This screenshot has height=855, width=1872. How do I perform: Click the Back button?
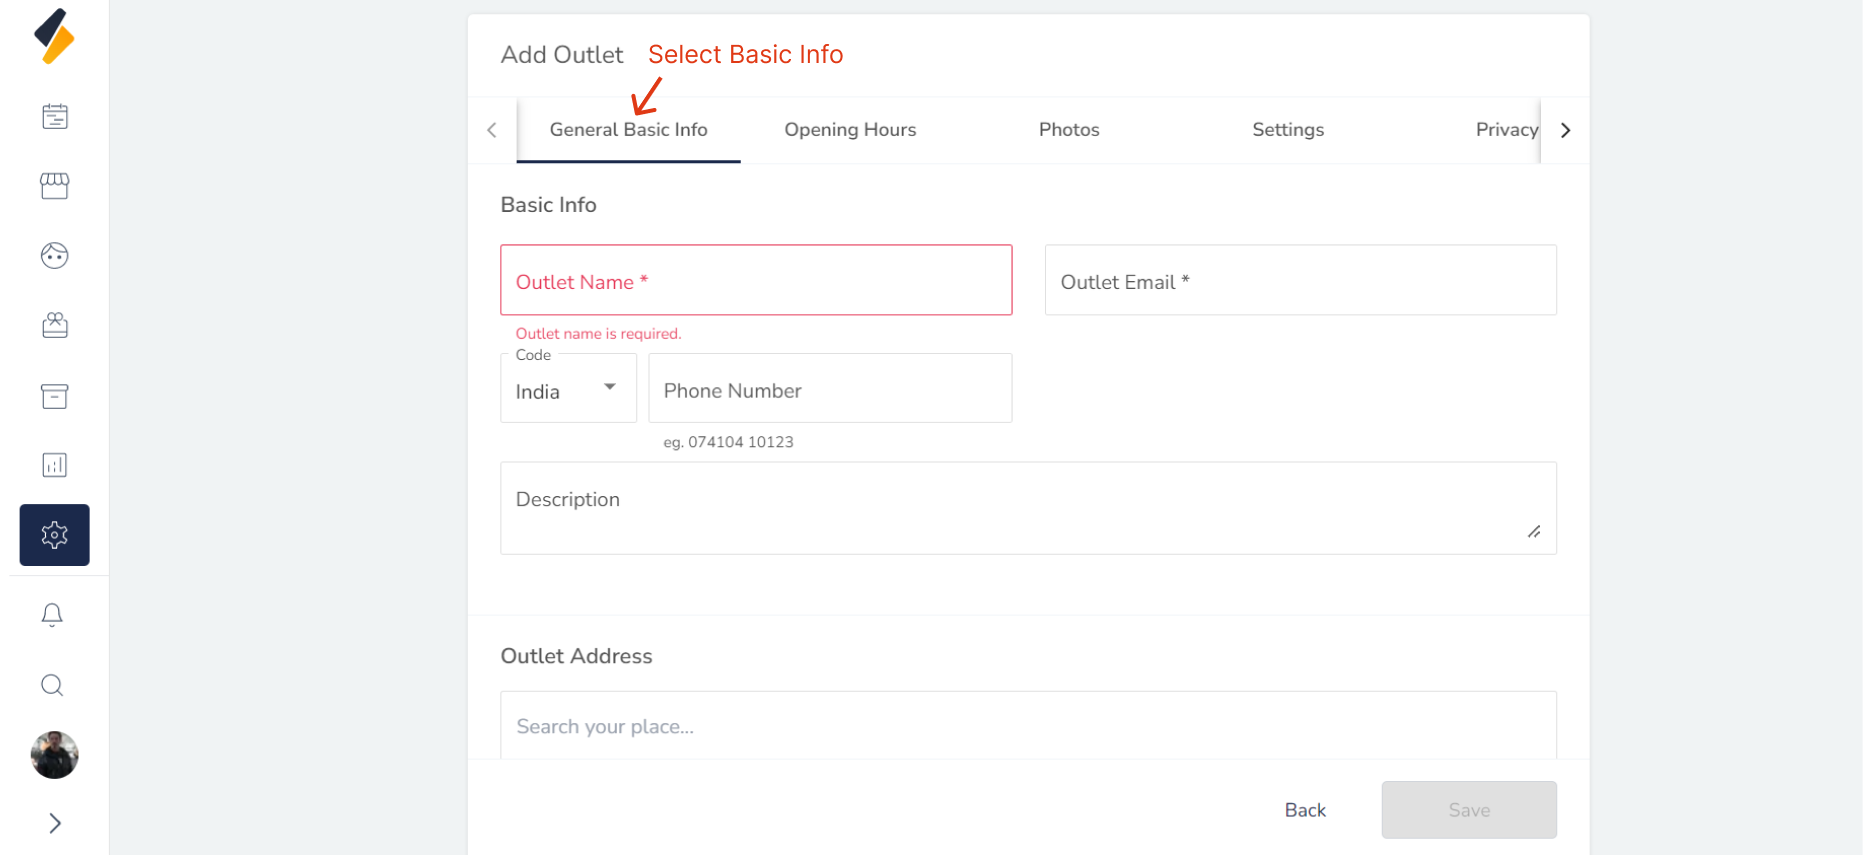coord(1305,810)
